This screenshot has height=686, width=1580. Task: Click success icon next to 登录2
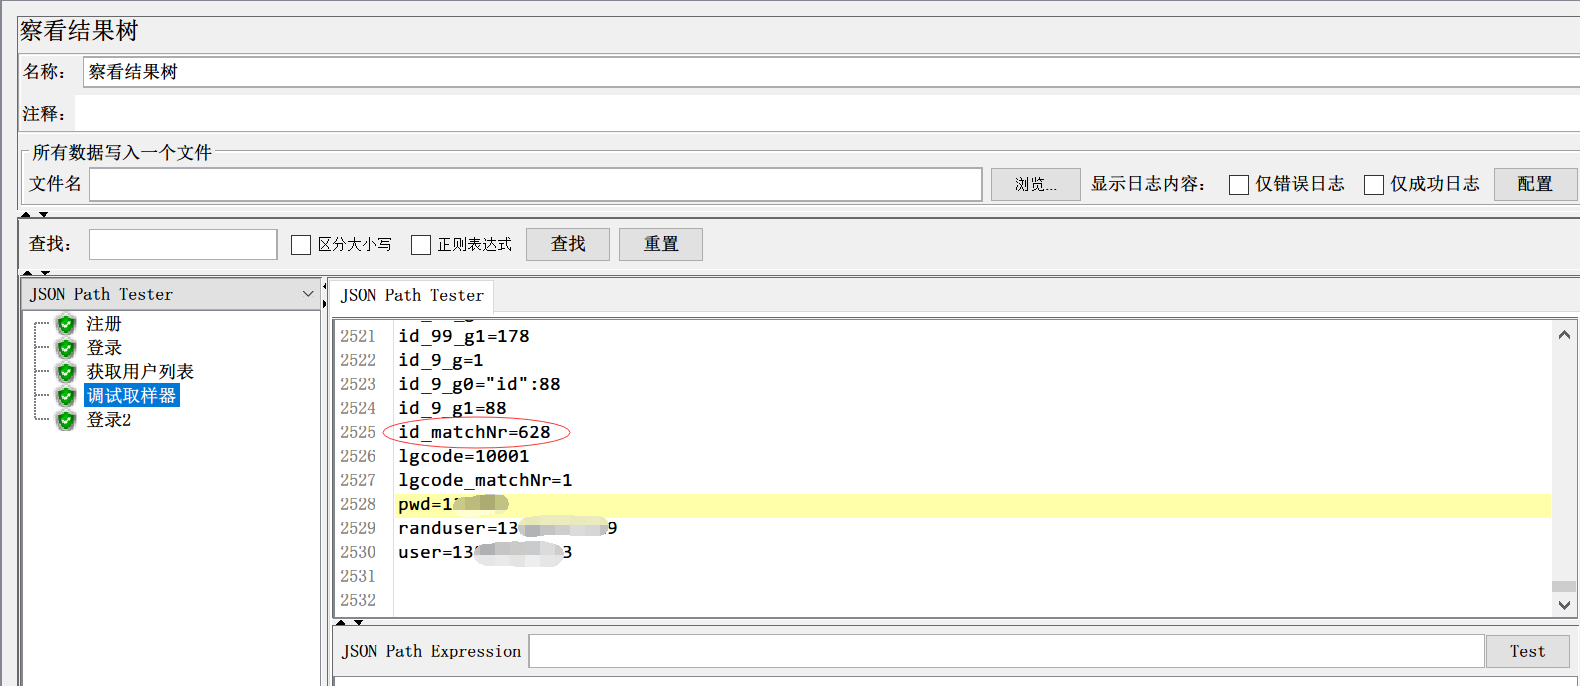coord(66,420)
